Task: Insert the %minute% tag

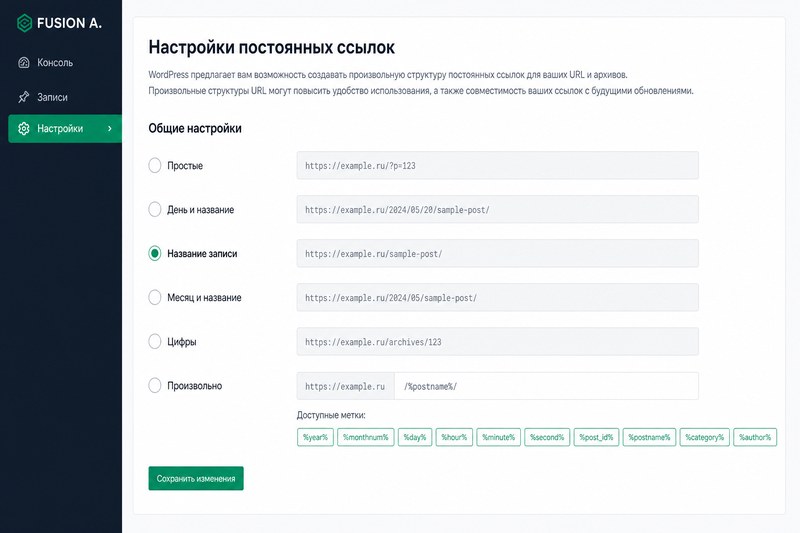Action: coord(498,437)
